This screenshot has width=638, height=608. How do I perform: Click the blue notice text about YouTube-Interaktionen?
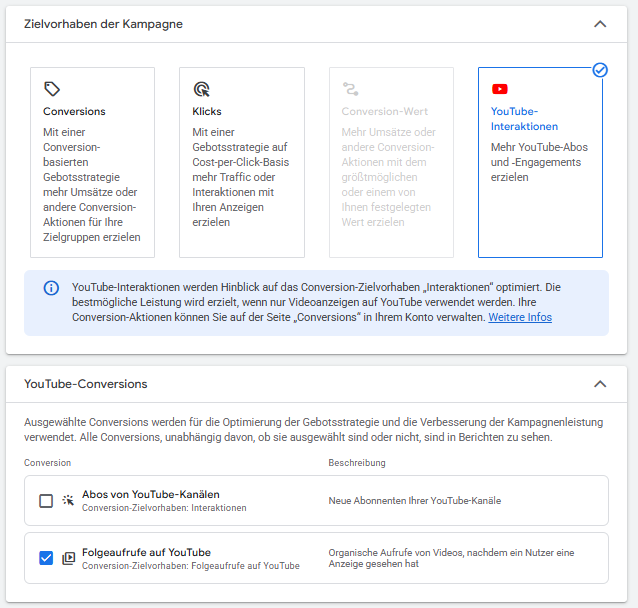click(x=316, y=302)
